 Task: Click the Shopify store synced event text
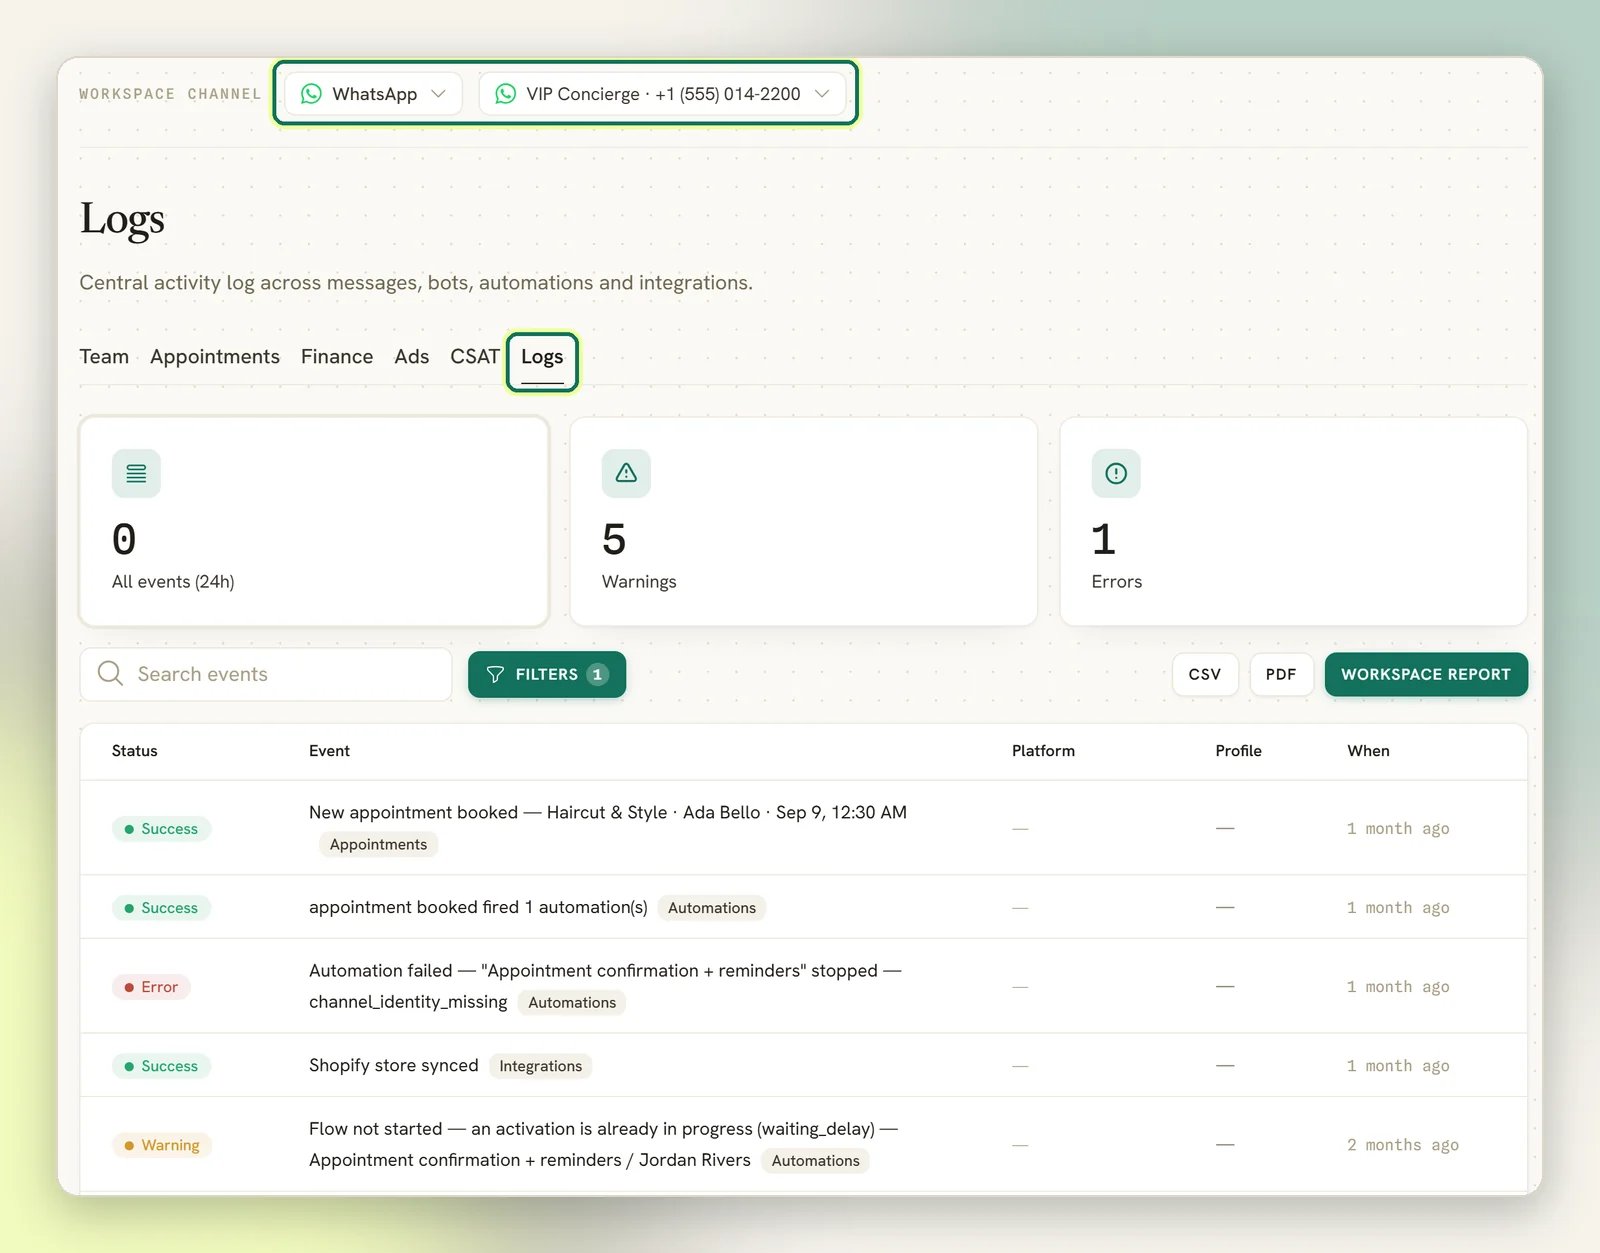point(393,1065)
